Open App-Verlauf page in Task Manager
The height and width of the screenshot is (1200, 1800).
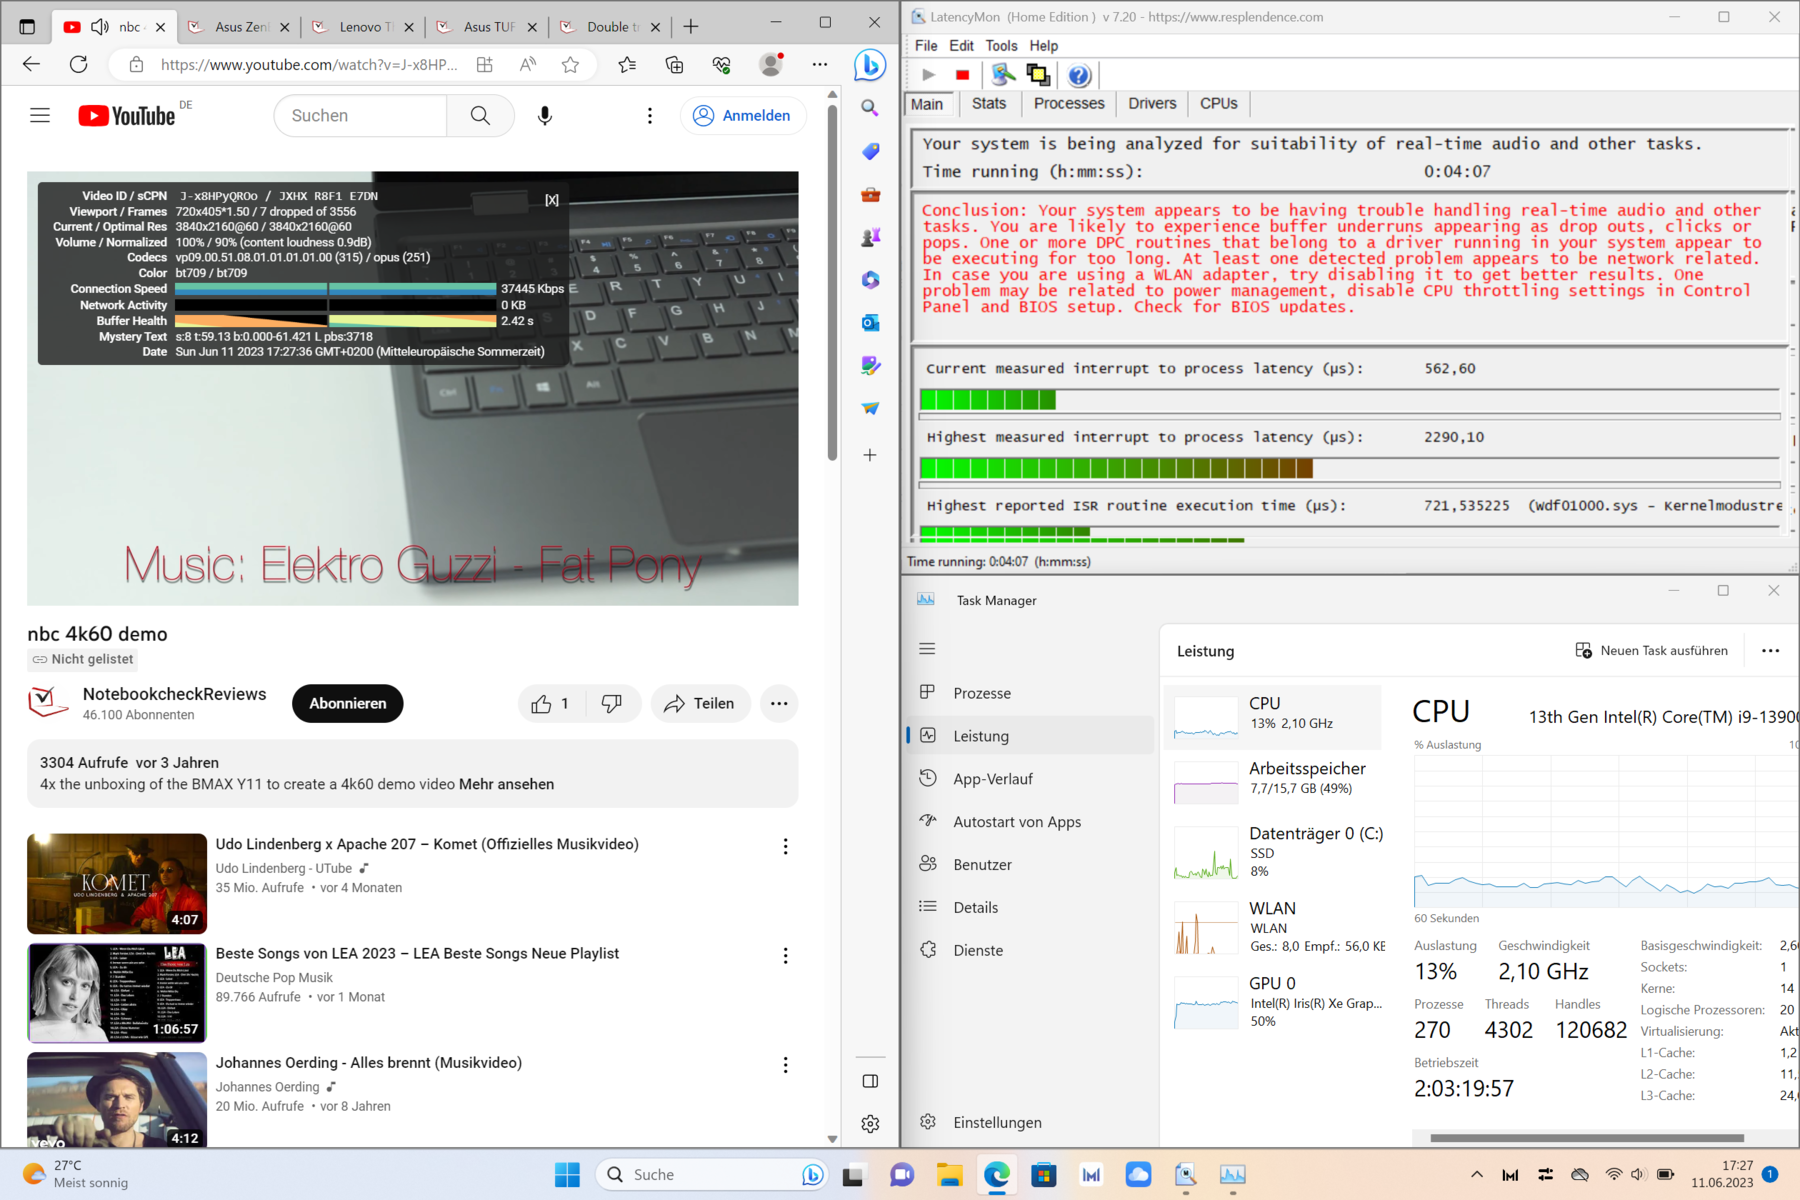[1031, 779]
